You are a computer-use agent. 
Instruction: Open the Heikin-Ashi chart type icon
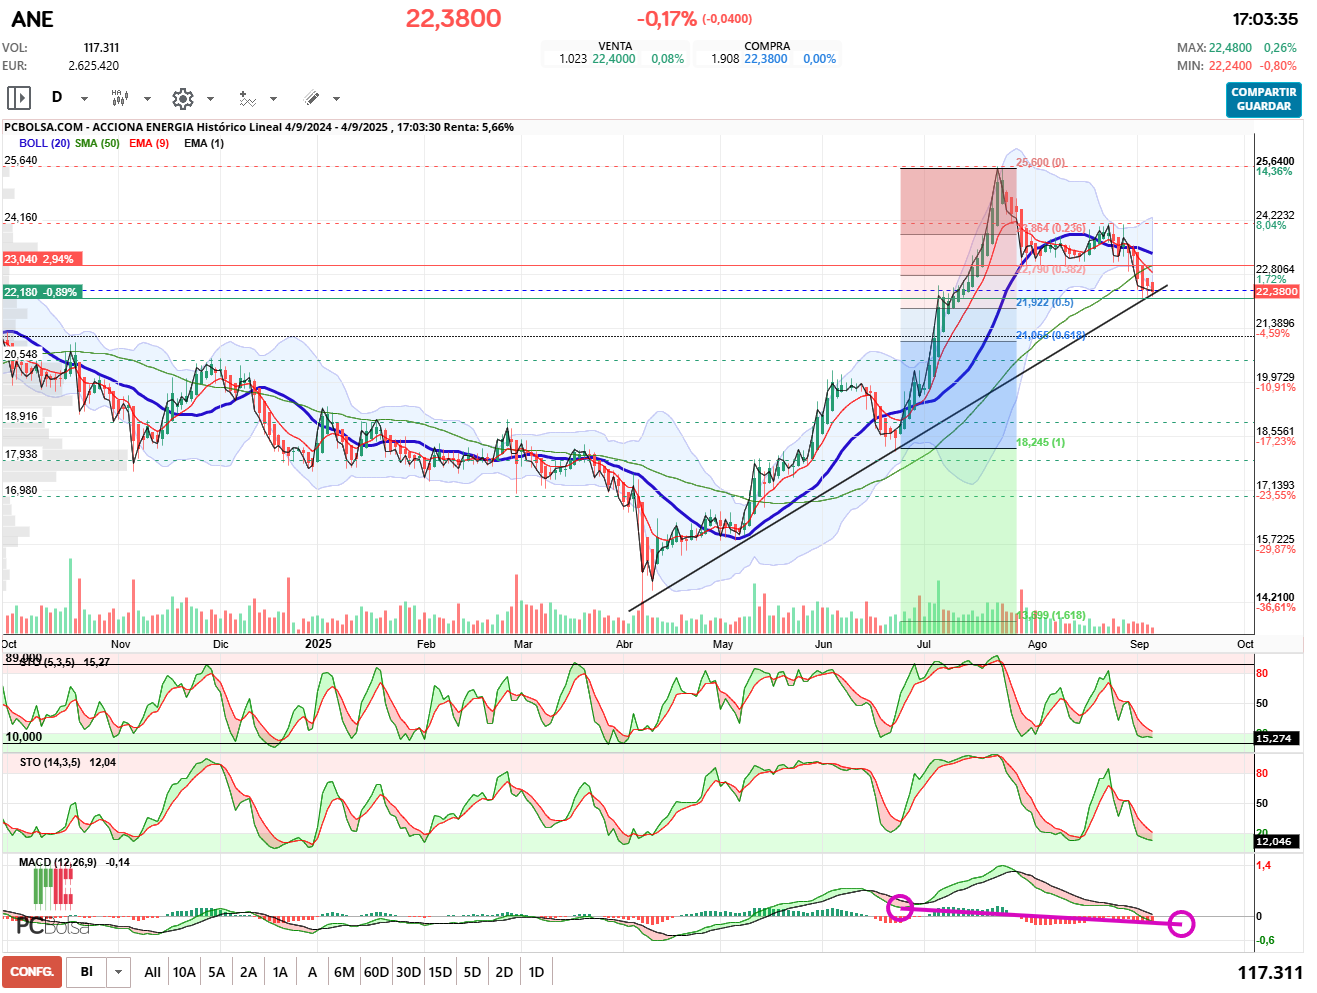[120, 98]
